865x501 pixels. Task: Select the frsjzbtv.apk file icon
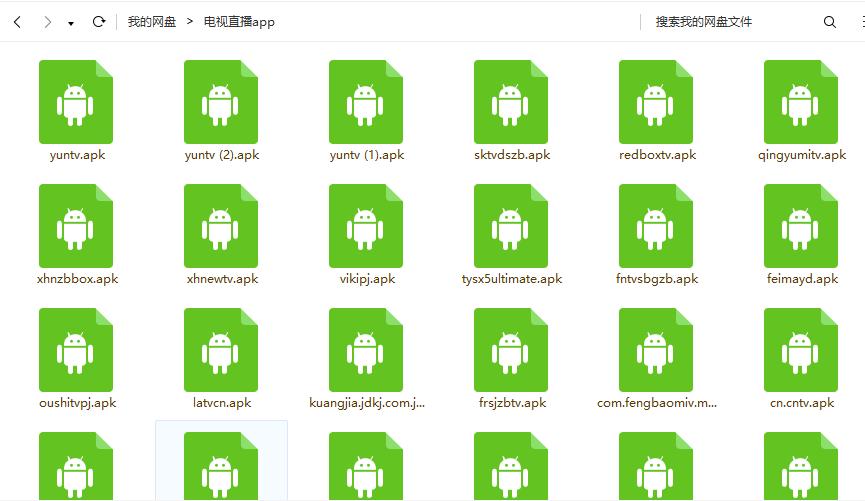[511, 350]
